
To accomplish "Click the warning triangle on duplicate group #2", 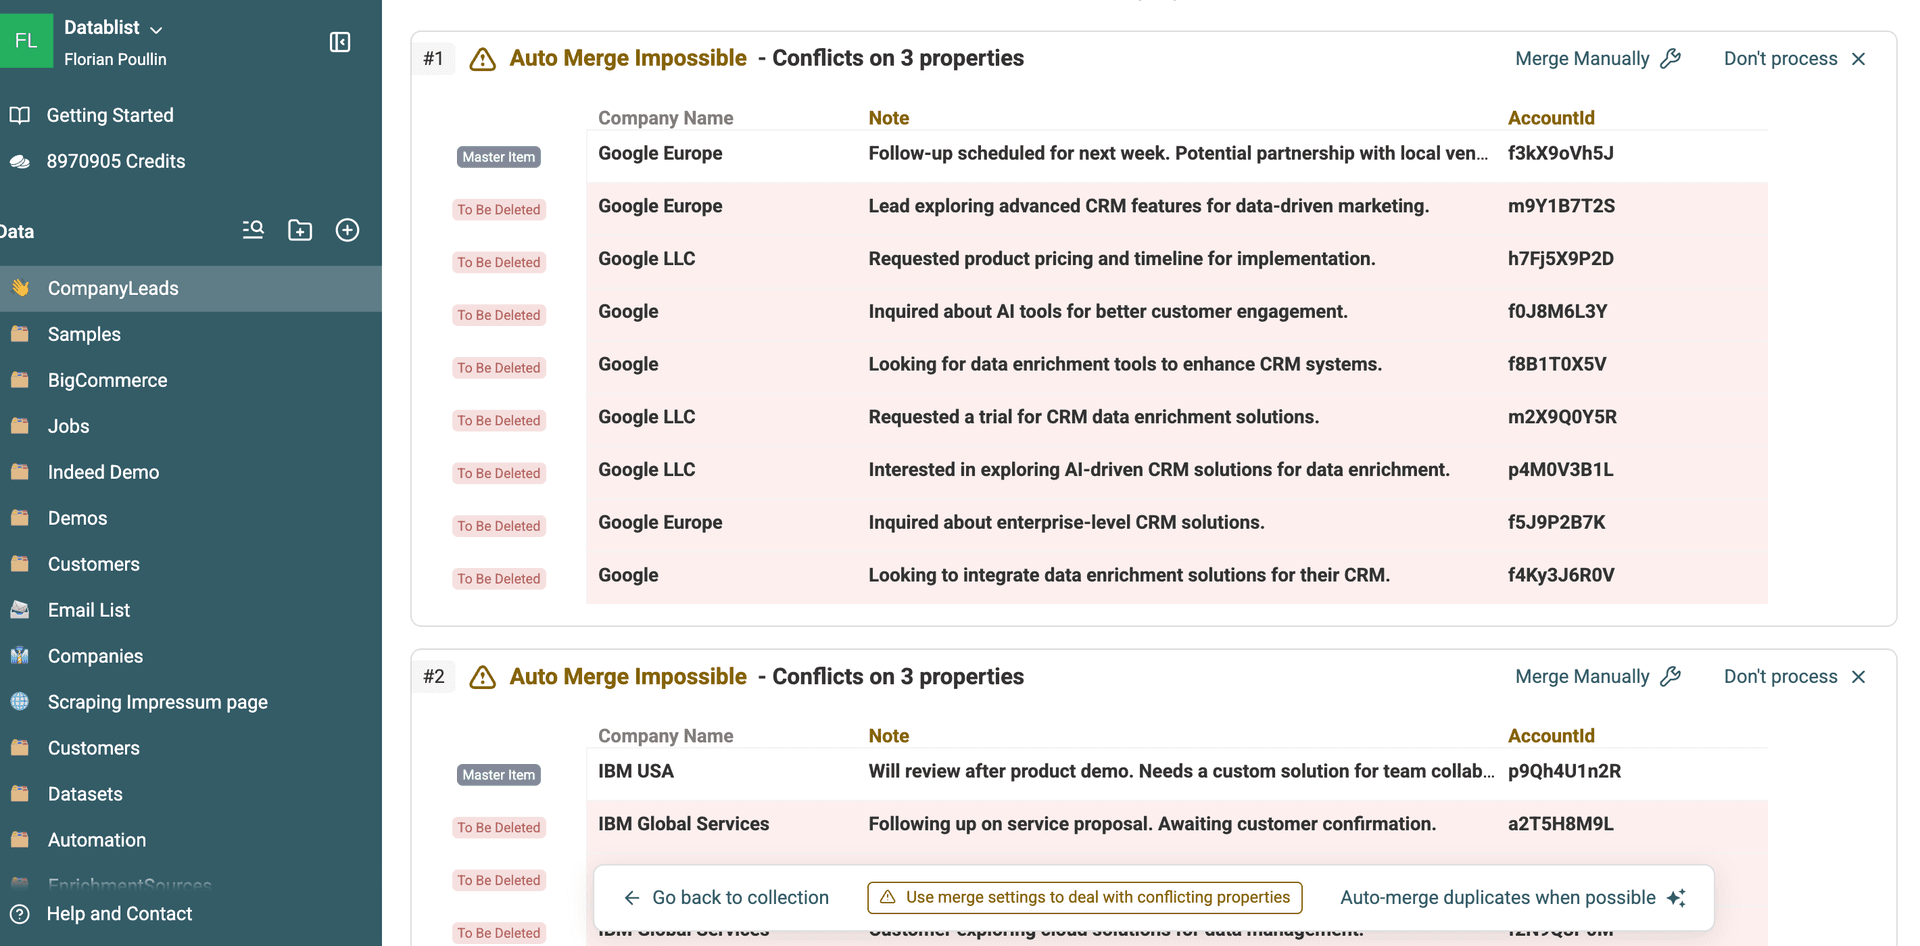I will click(482, 677).
